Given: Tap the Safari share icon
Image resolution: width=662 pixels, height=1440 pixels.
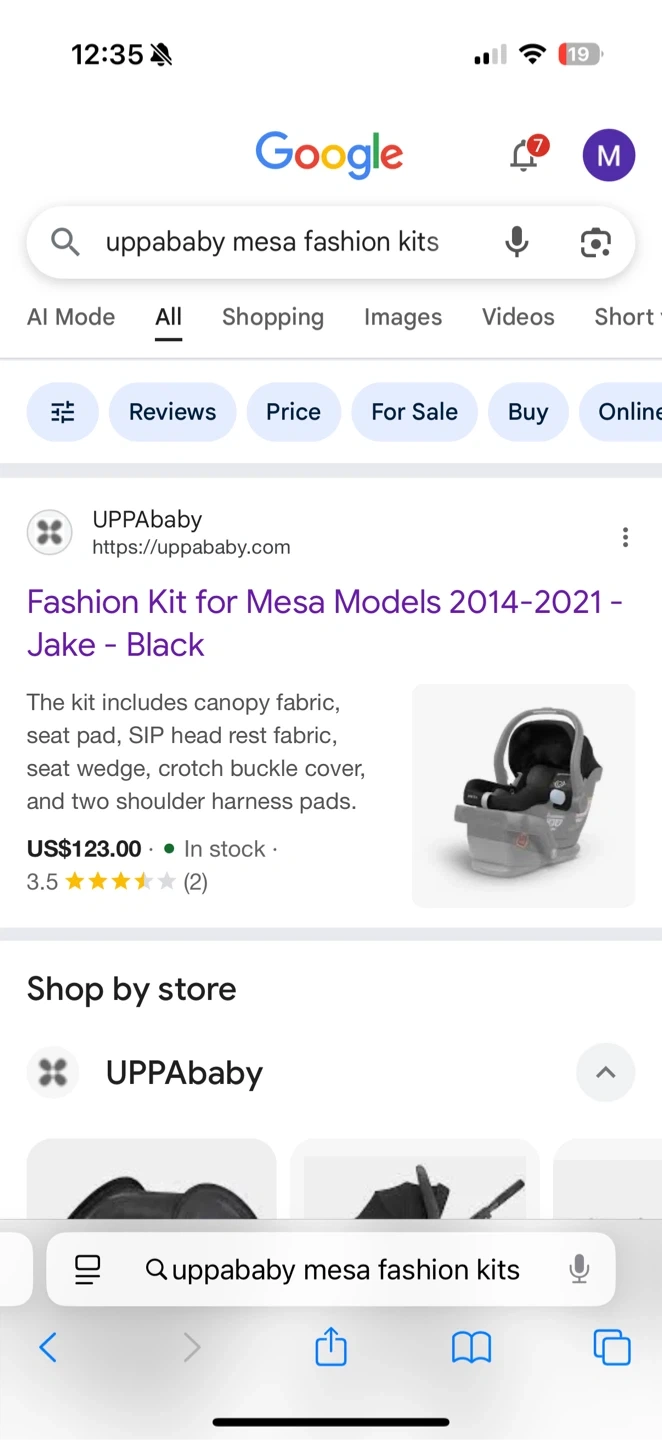Looking at the screenshot, I should pyautogui.click(x=331, y=1347).
